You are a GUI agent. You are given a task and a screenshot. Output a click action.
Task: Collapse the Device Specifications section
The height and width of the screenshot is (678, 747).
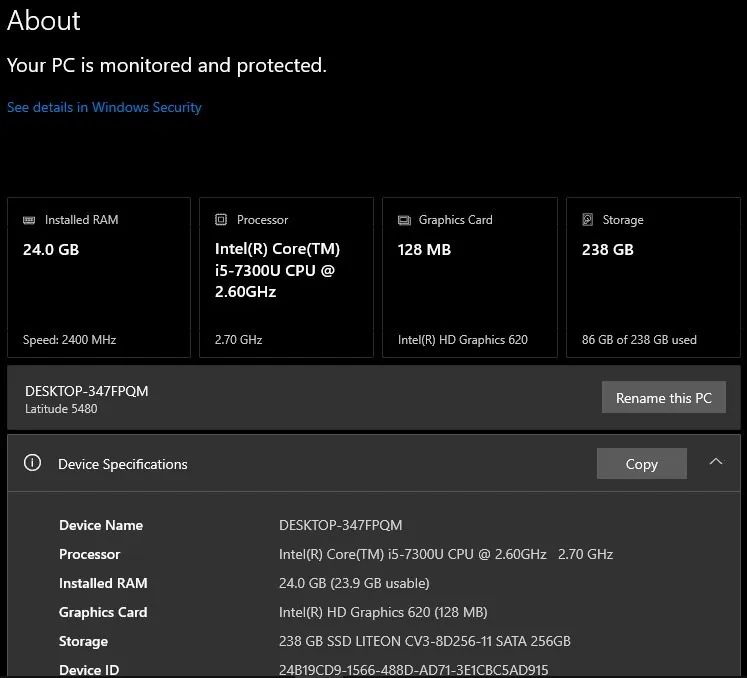coord(716,462)
